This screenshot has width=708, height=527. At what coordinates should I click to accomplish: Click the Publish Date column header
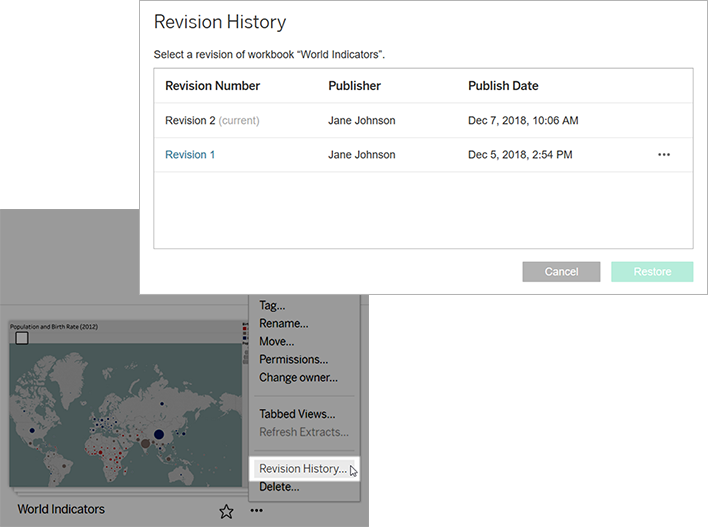(503, 86)
